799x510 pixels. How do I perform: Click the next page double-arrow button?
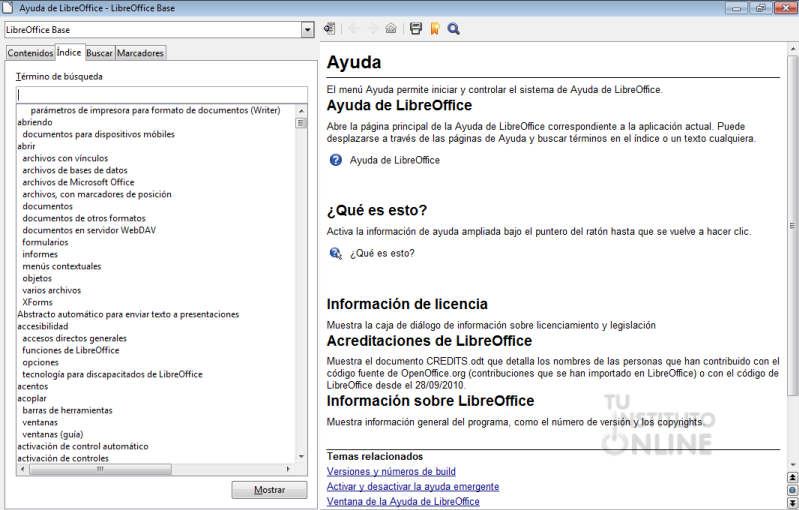(792, 502)
